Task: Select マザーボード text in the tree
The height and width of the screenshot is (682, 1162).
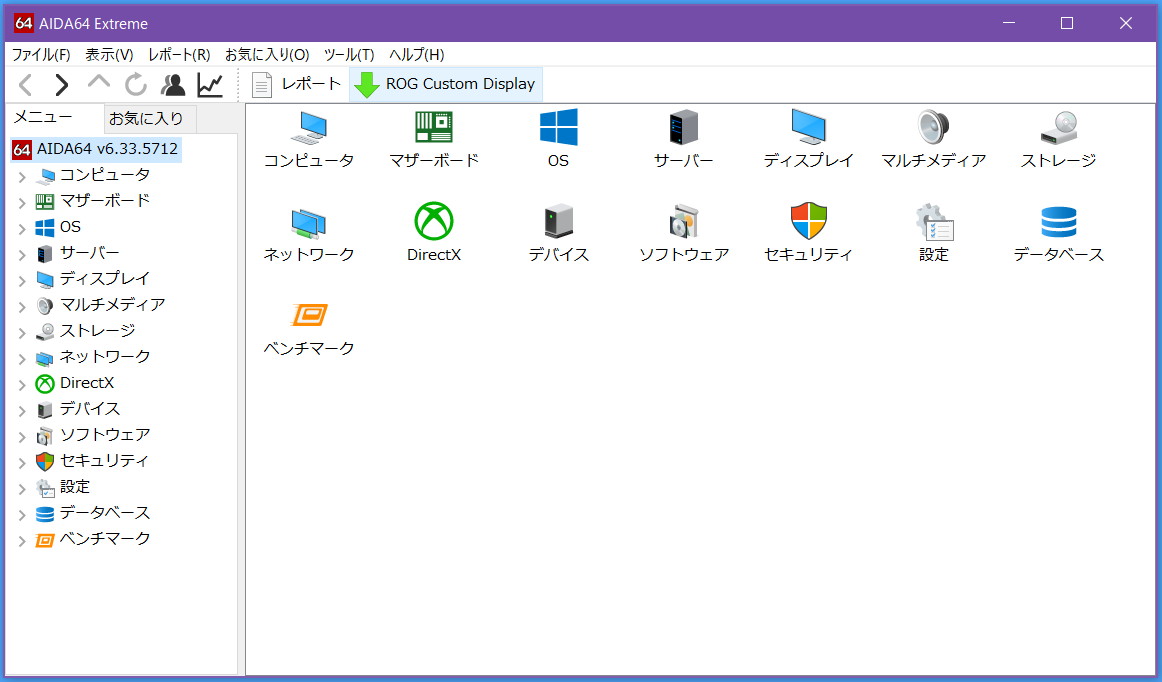Action: pyautogui.click(x=104, y=201)
